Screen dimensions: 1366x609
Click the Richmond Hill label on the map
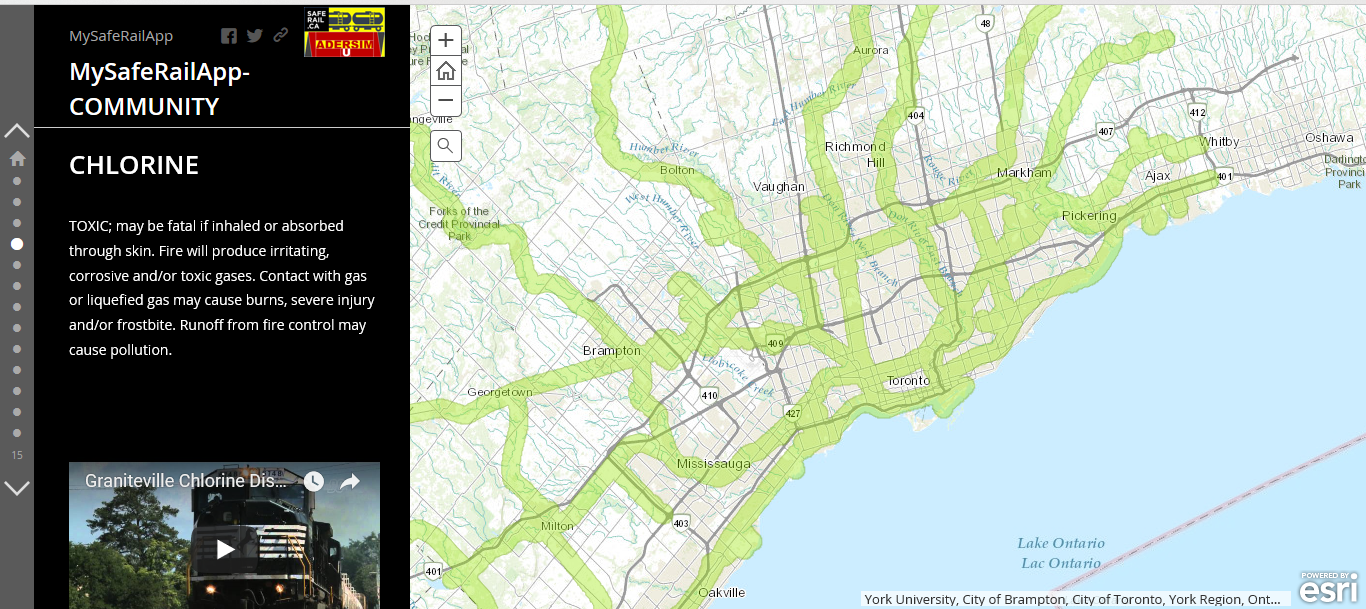pyautogui.click(x=855, y=154)
